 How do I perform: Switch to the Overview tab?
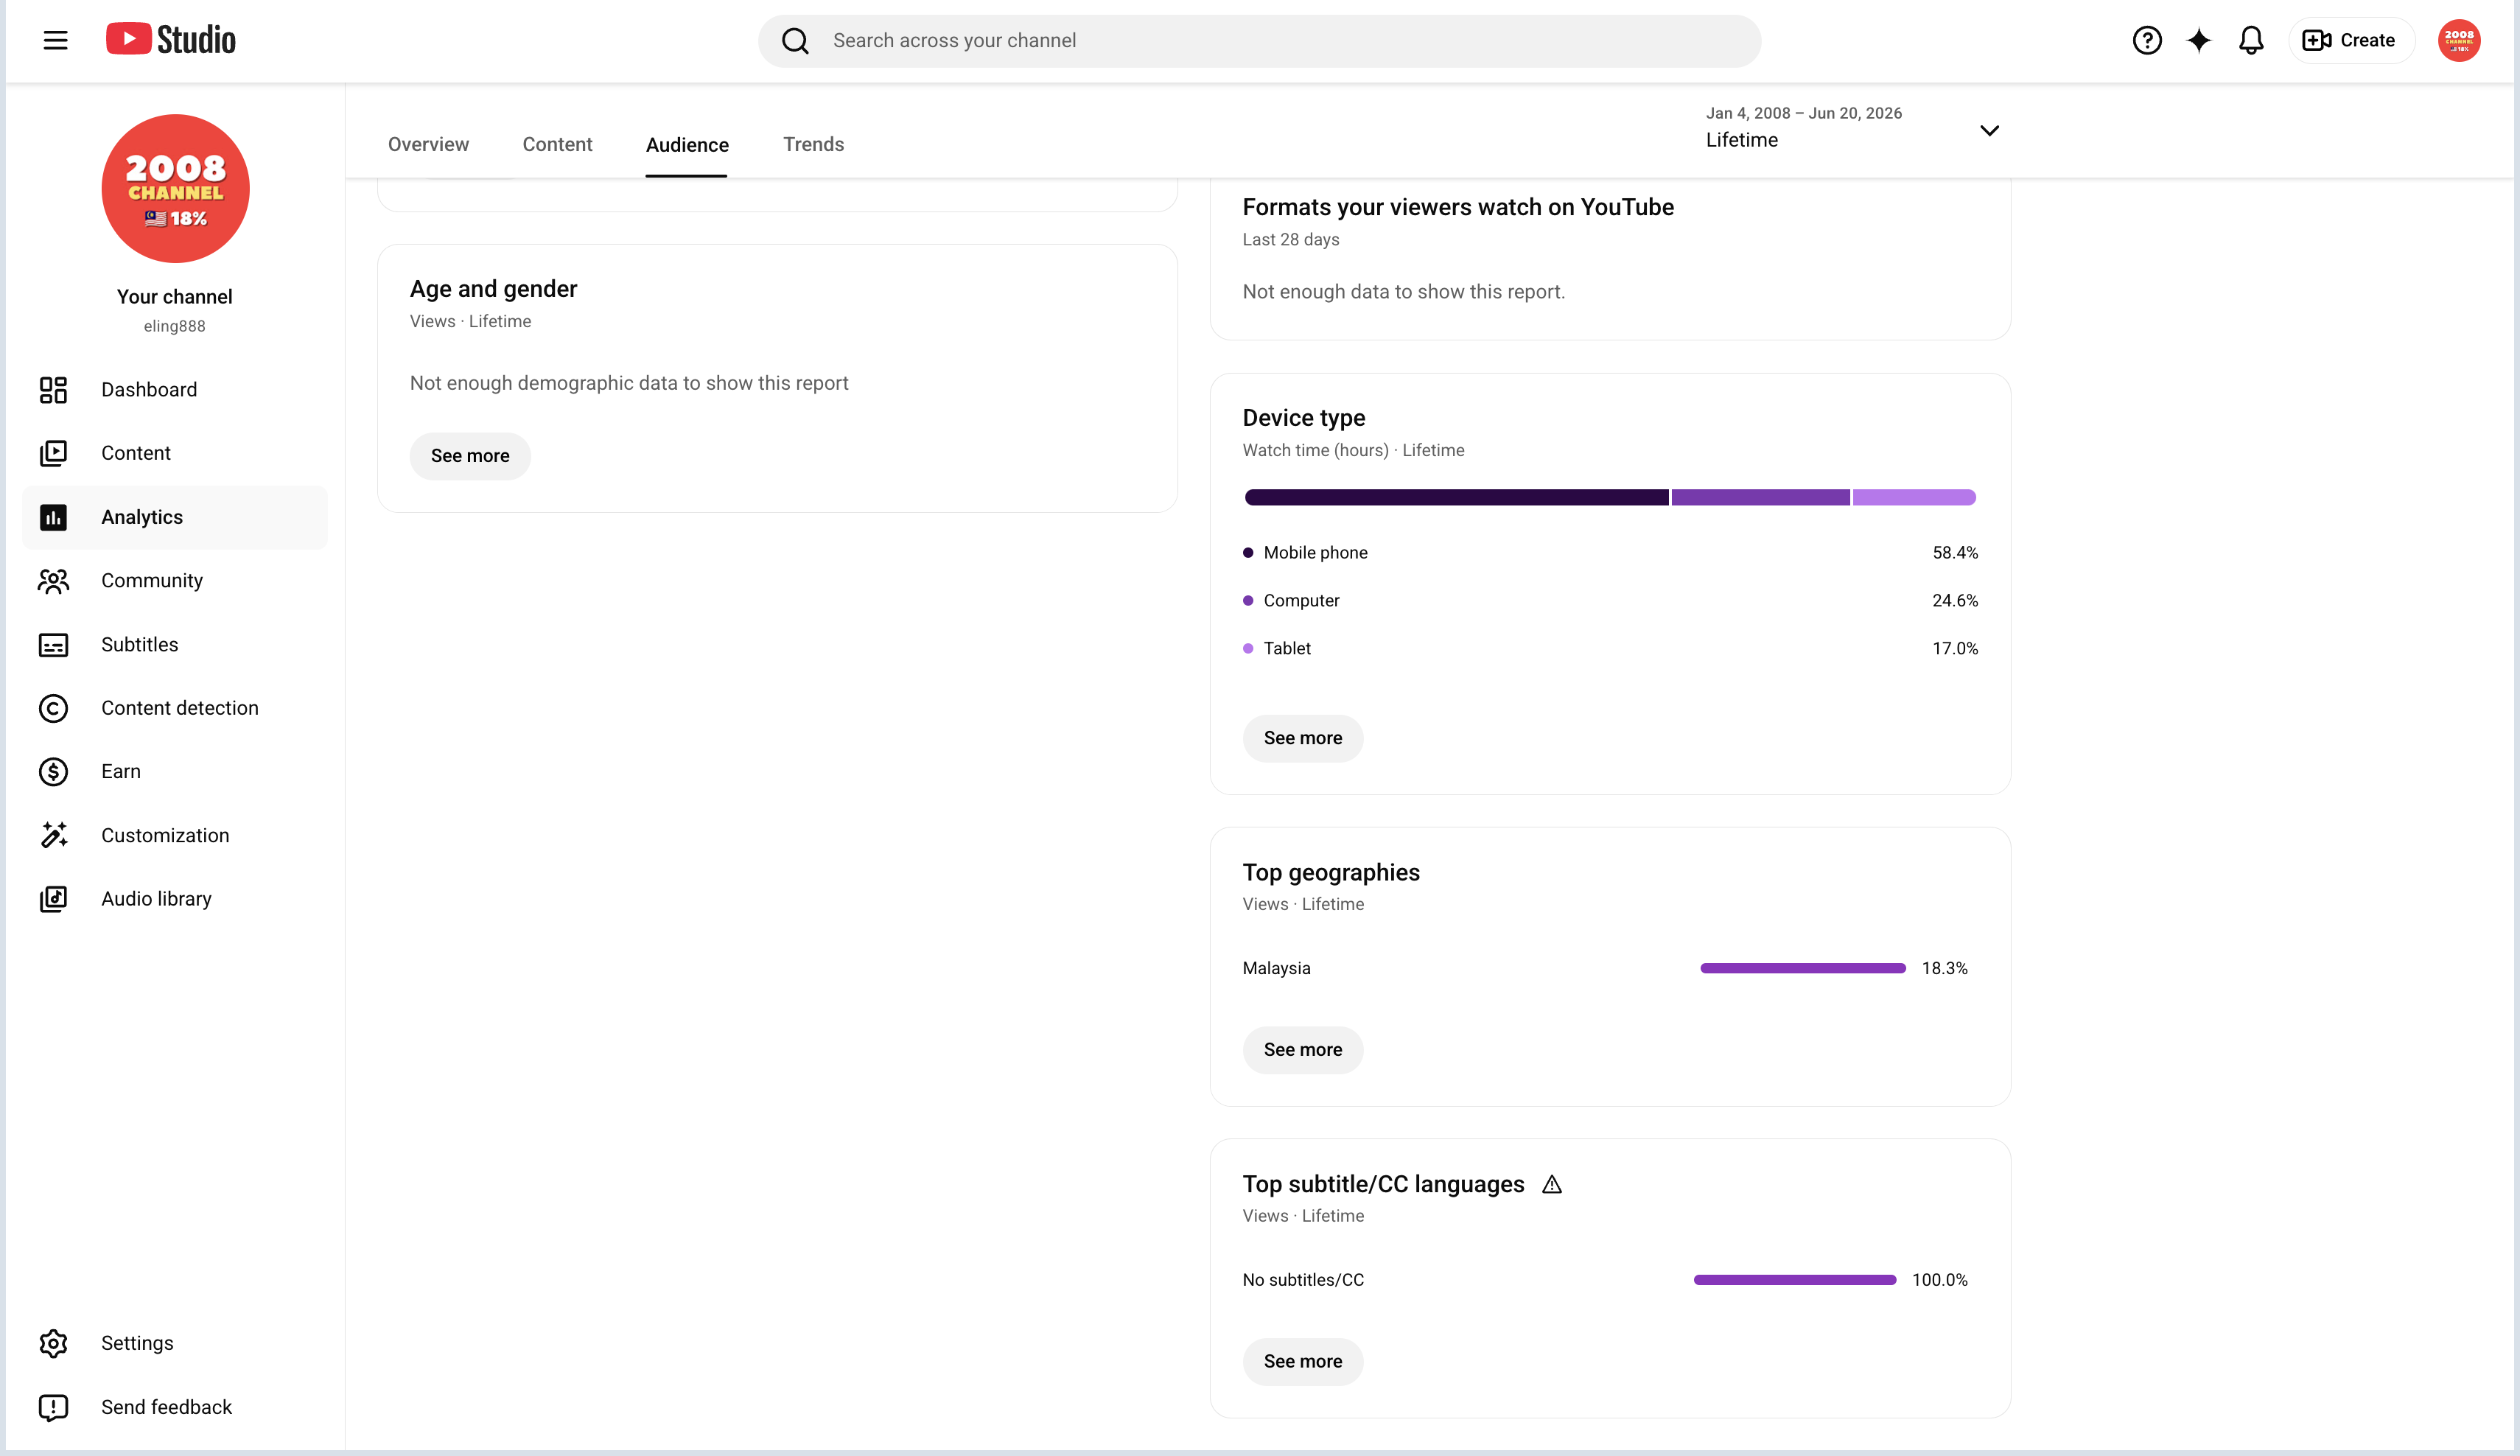(x=428, y=144)
